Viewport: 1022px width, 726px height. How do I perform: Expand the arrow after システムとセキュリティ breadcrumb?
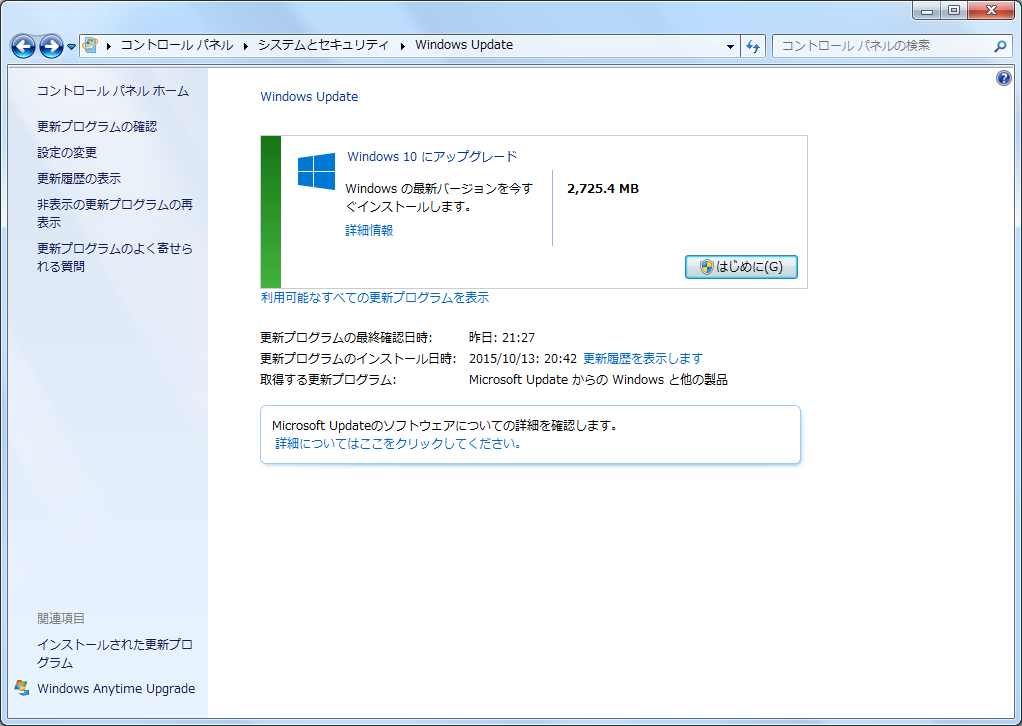click(x=402, y=46)
